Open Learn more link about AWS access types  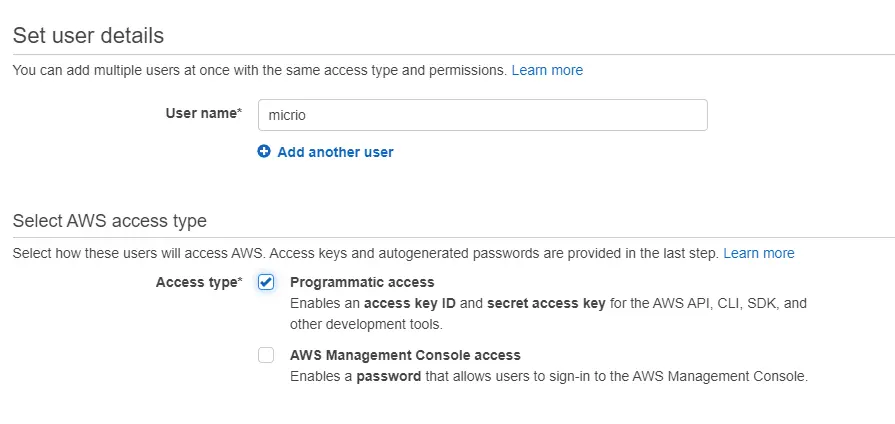tap(759, 253)
